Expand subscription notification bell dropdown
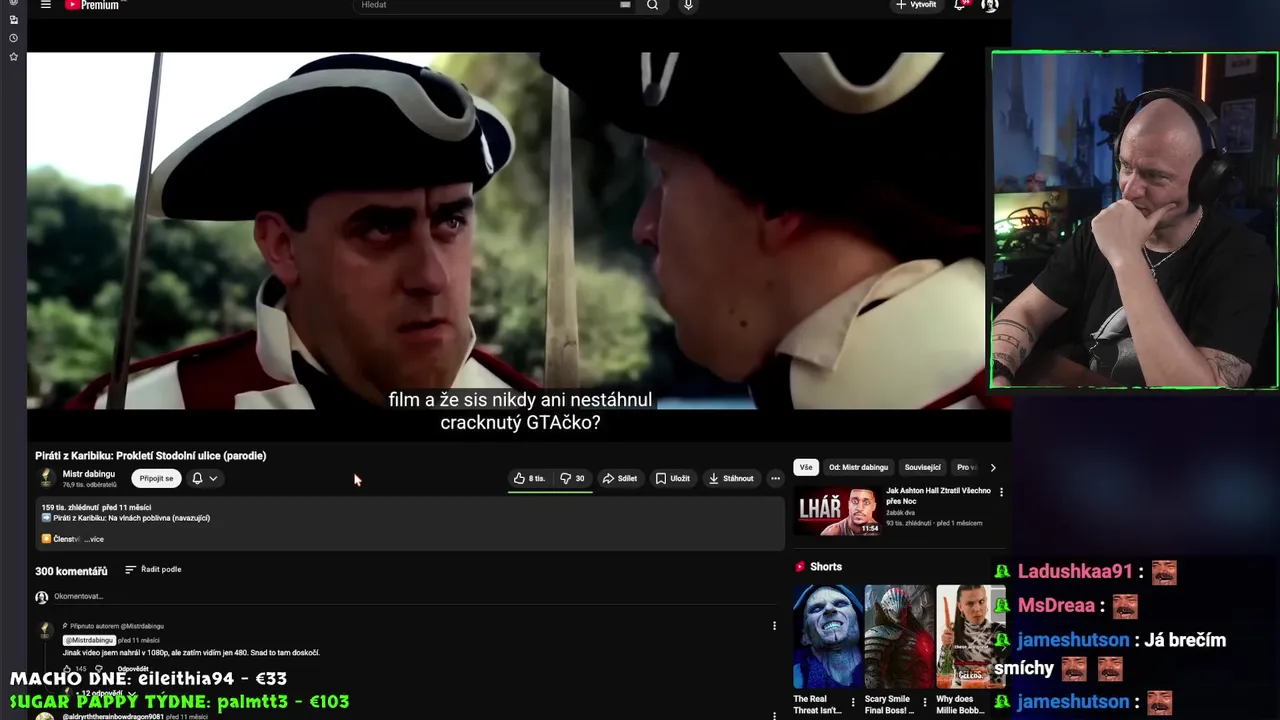The width and height of the screenshot is (1280, 720). pyautogui.click(x=204, y=478)
